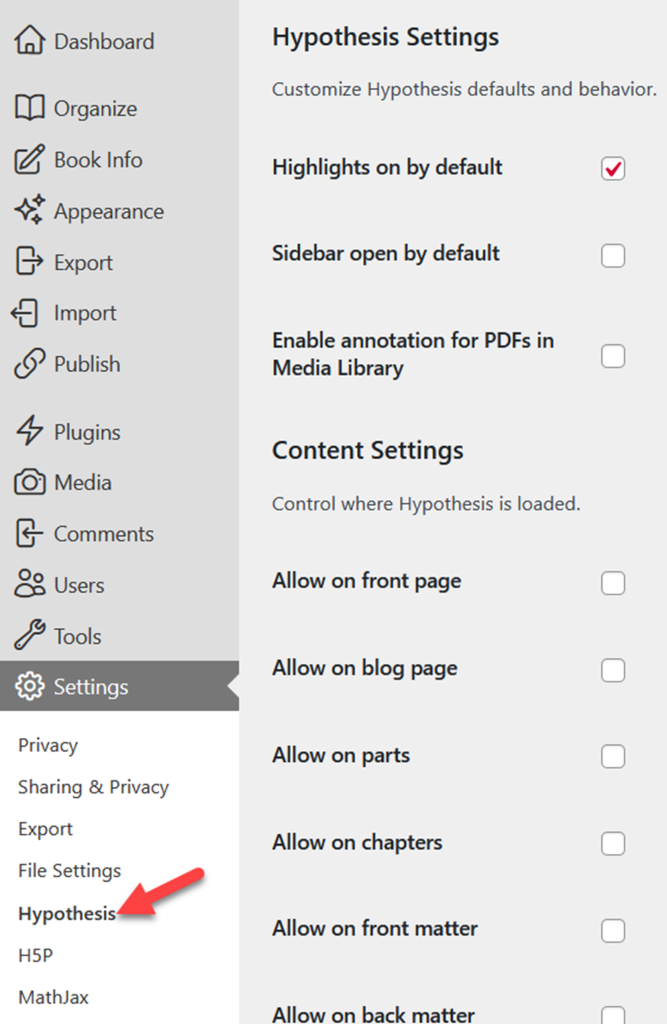Switch to the H5P settings page
Image resolution: width=667 pixels, height=1024 pixels.
pos(35,954)
